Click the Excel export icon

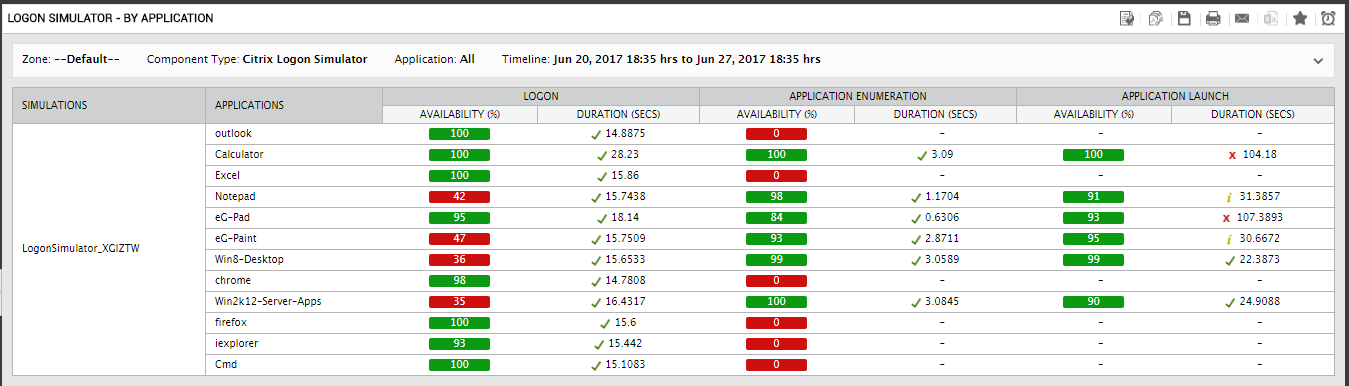click(1271, 18)
